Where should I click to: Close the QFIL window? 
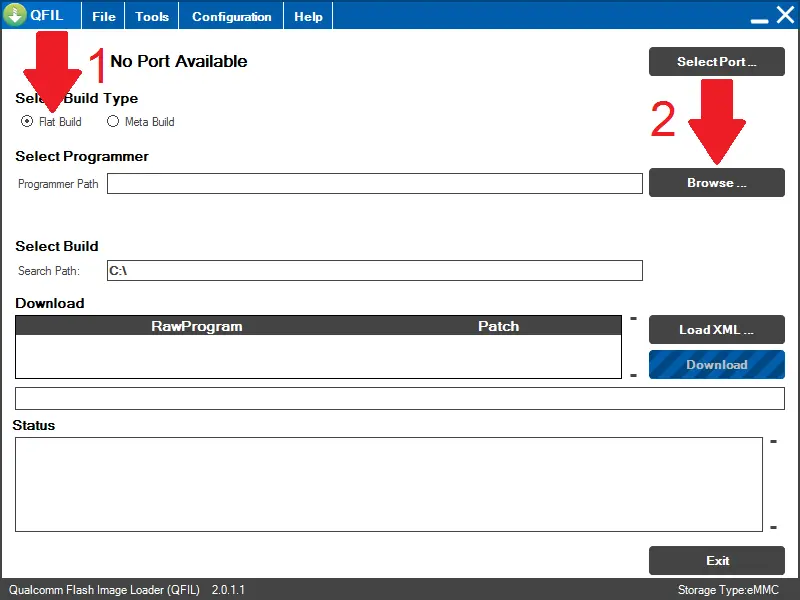point(785,15)
